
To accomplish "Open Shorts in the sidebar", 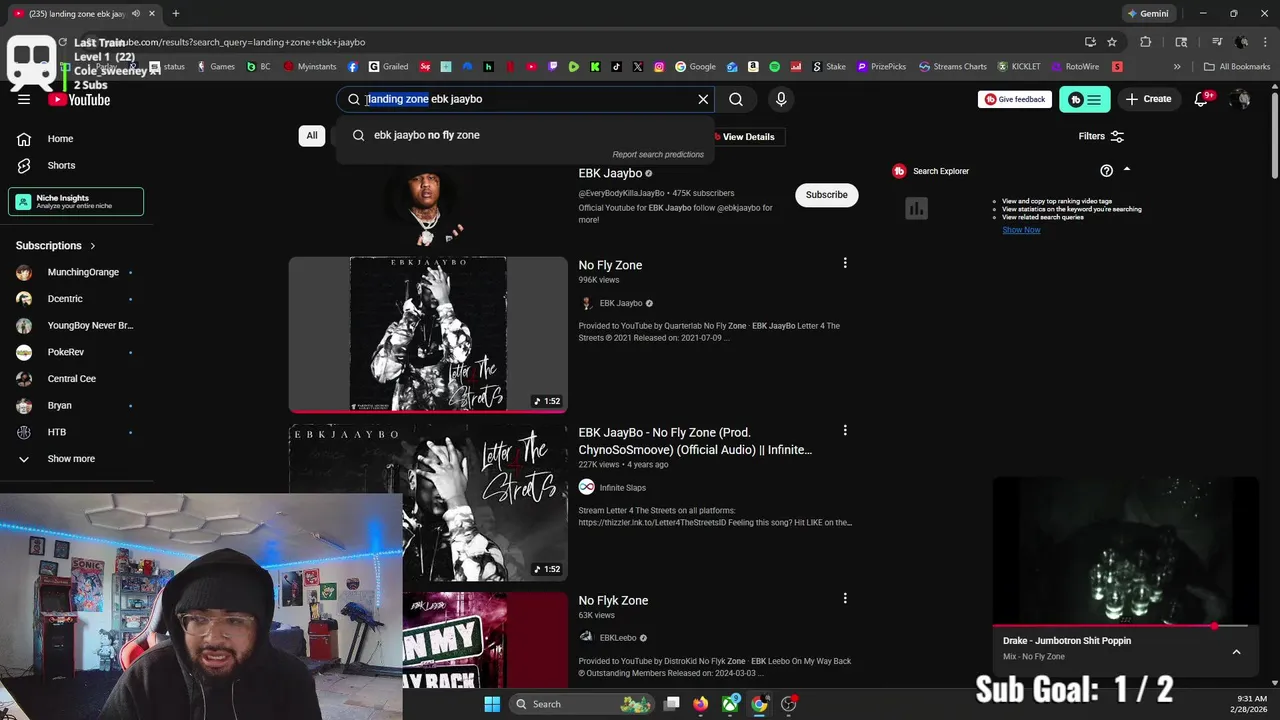I will [x=76, y=165].
